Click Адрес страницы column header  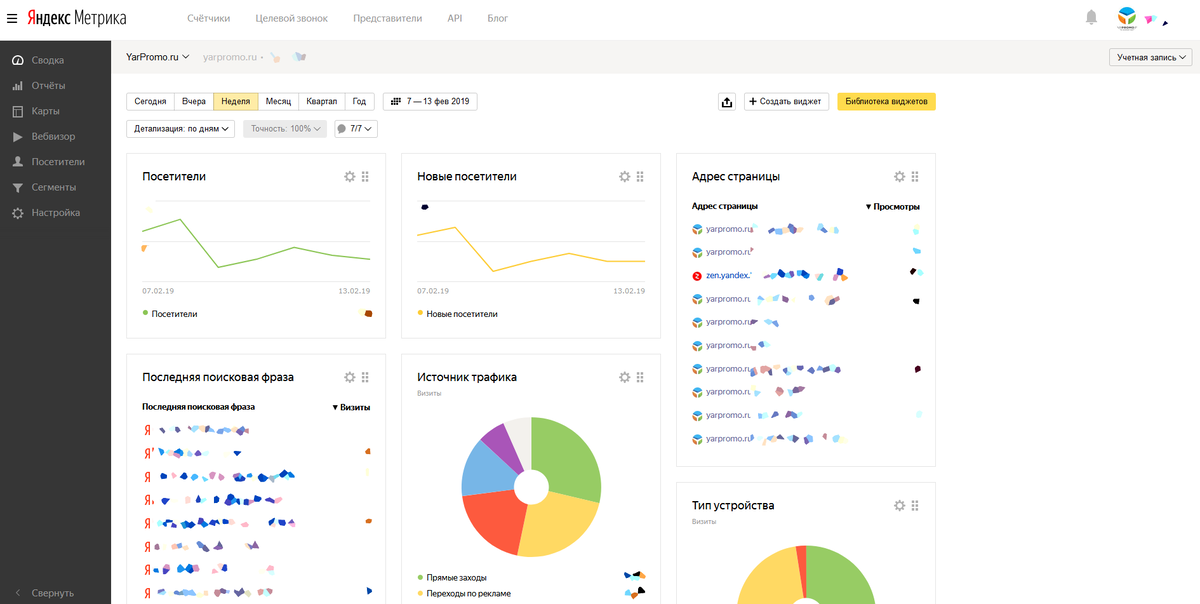click(724, 206)
